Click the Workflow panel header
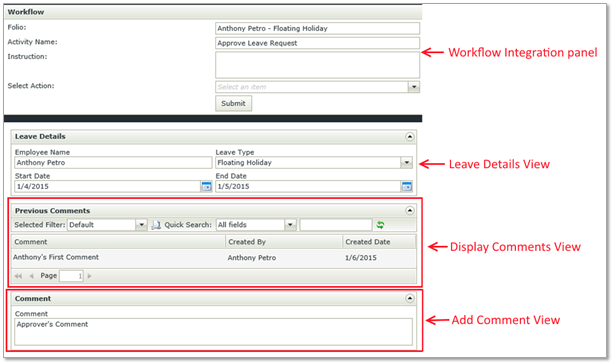This screenshot has height=364, width=613. tap(213, 12)
